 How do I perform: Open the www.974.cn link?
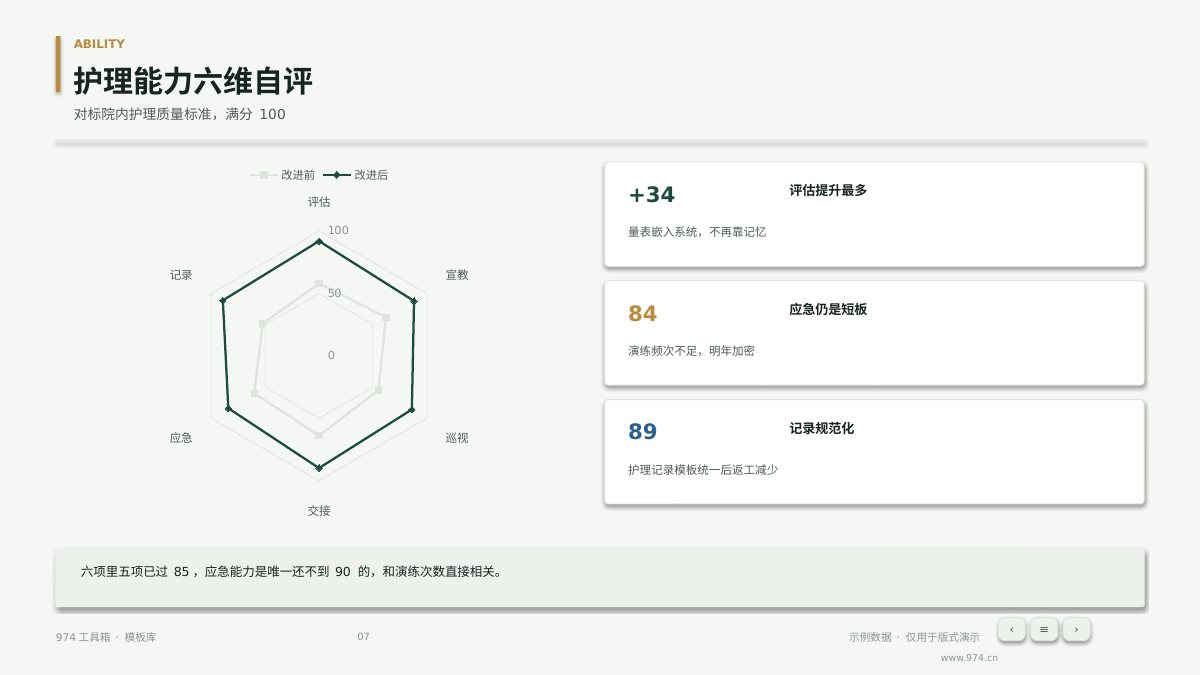pyautogui.click(x=969, y=658)
